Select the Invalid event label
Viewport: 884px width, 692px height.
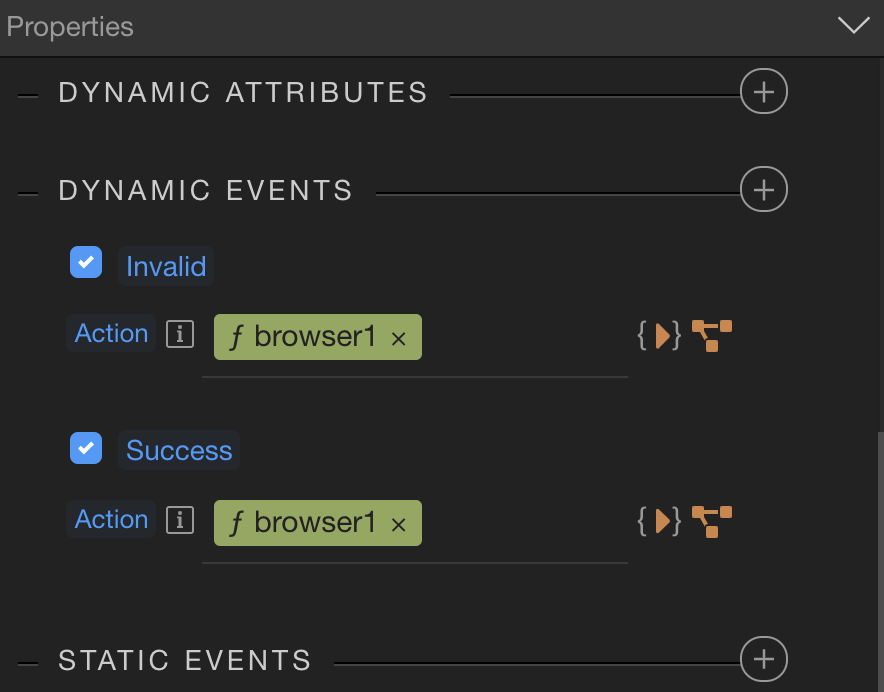click(x=166, y=266)
